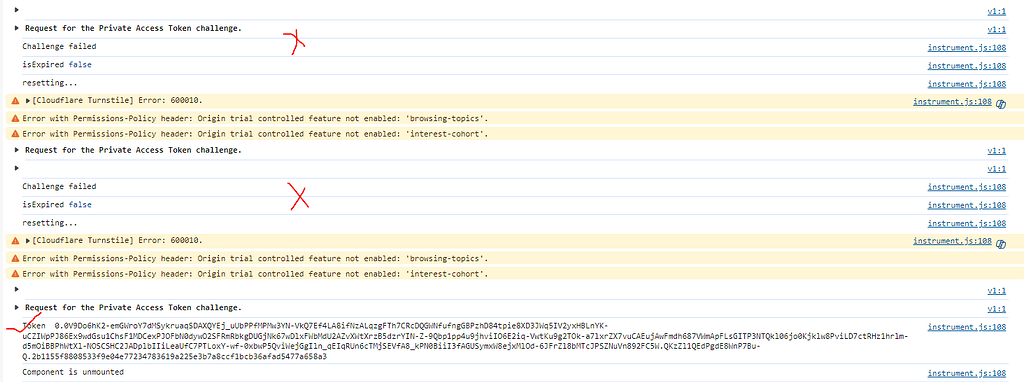Image resolution: width=1024 pixels, height=382 pixels.
Task: Open instrument.js:108 link on the Token row
Action: pyautogui.click(x=967, y=327)
